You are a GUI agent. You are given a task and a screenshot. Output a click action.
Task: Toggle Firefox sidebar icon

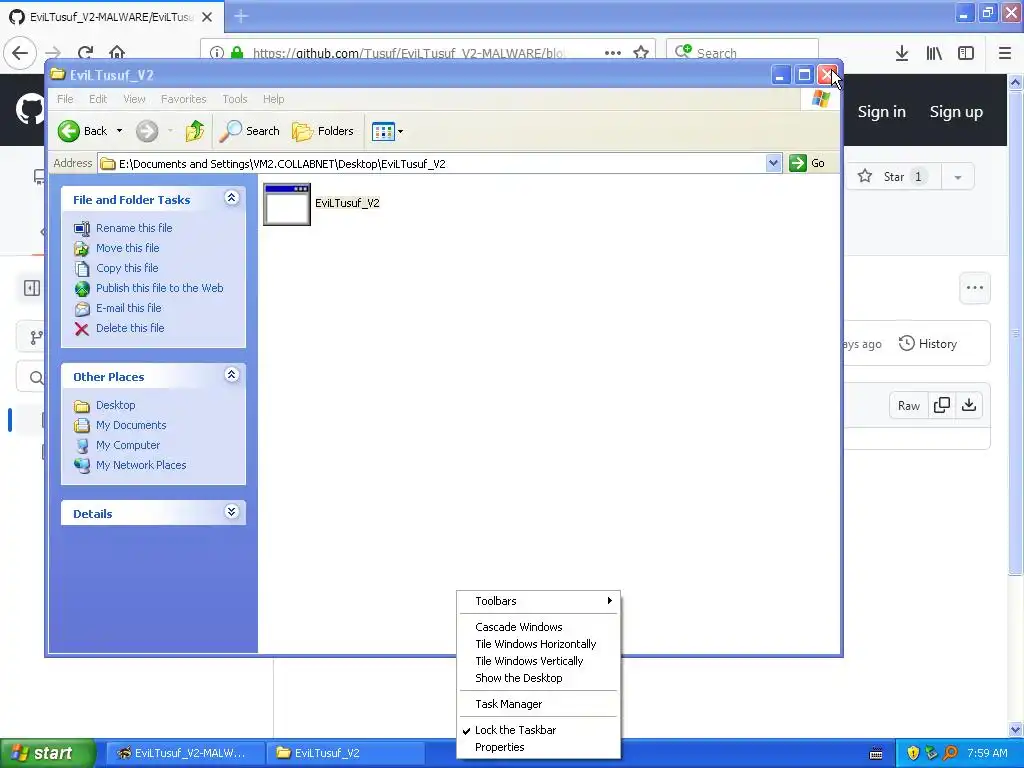pyautogui.click(x=966, y=53)
